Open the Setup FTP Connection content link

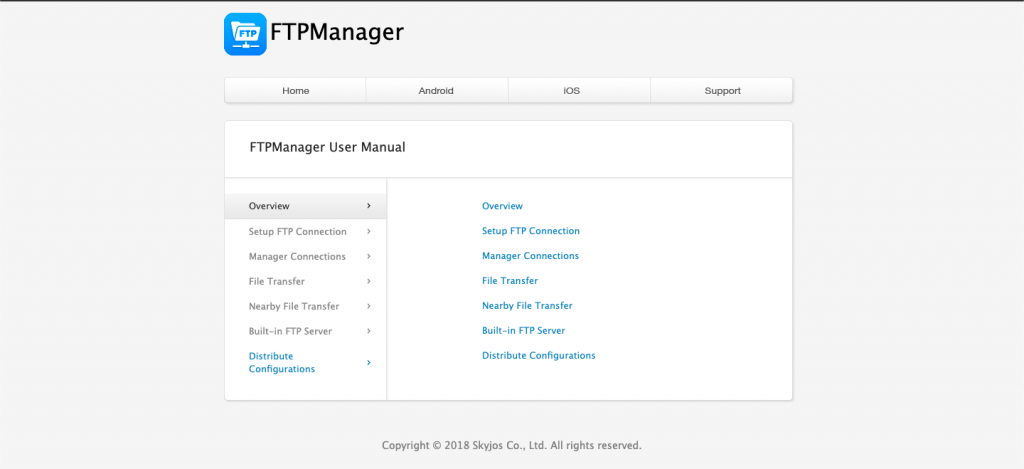click(531, 231)
